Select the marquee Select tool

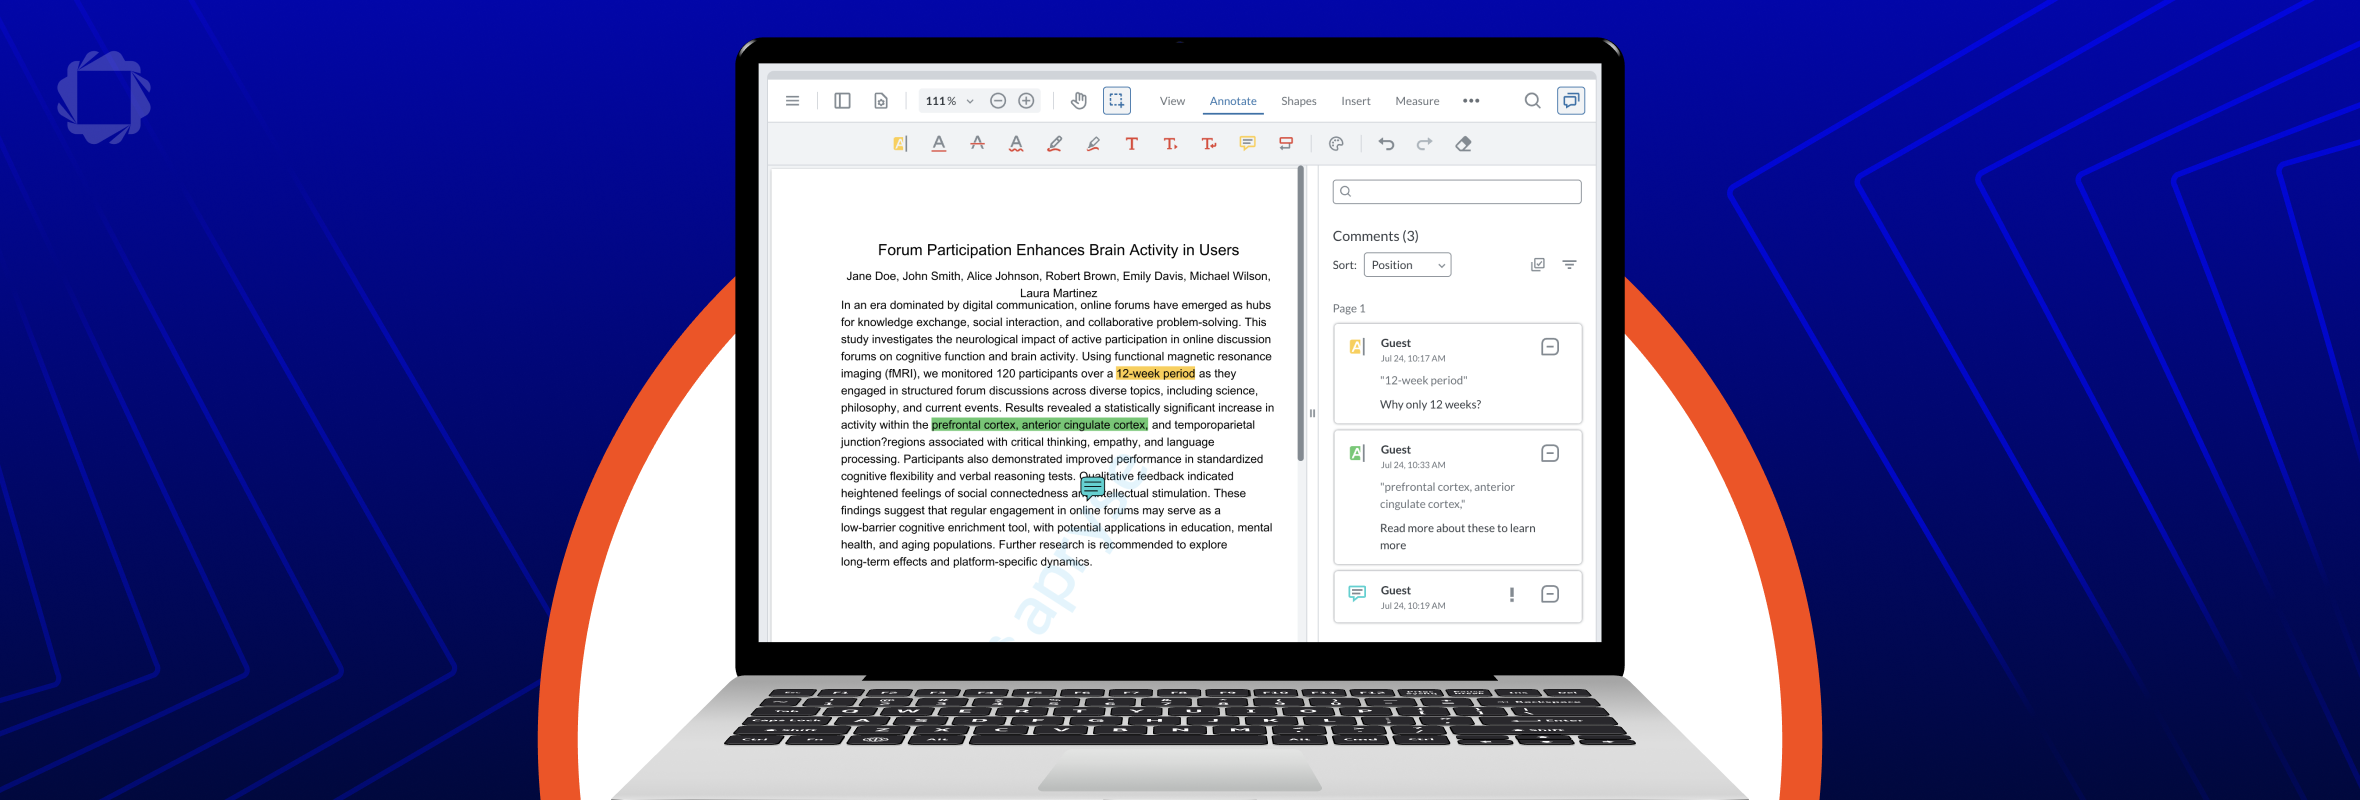1117,101
